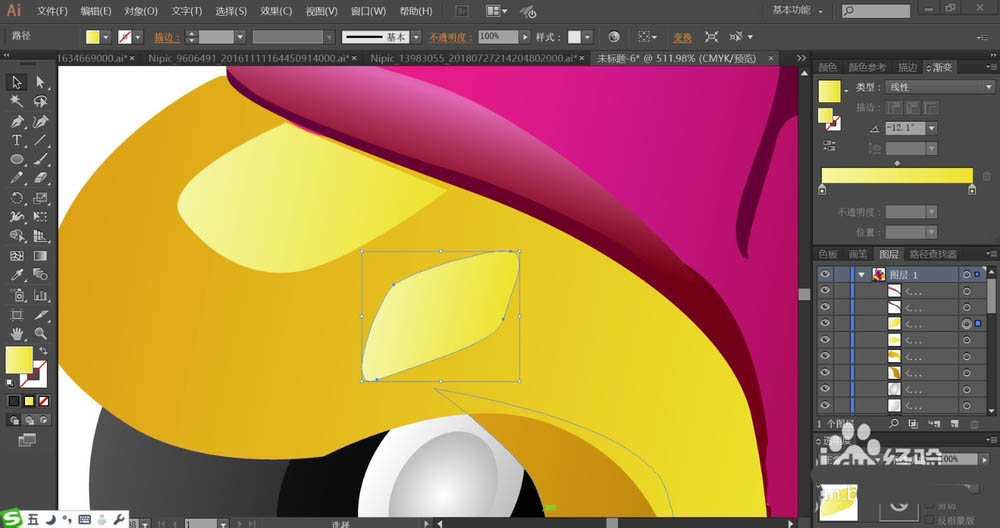
Task: Select the Selection tool (black arrow)
Action: (17, 82)
